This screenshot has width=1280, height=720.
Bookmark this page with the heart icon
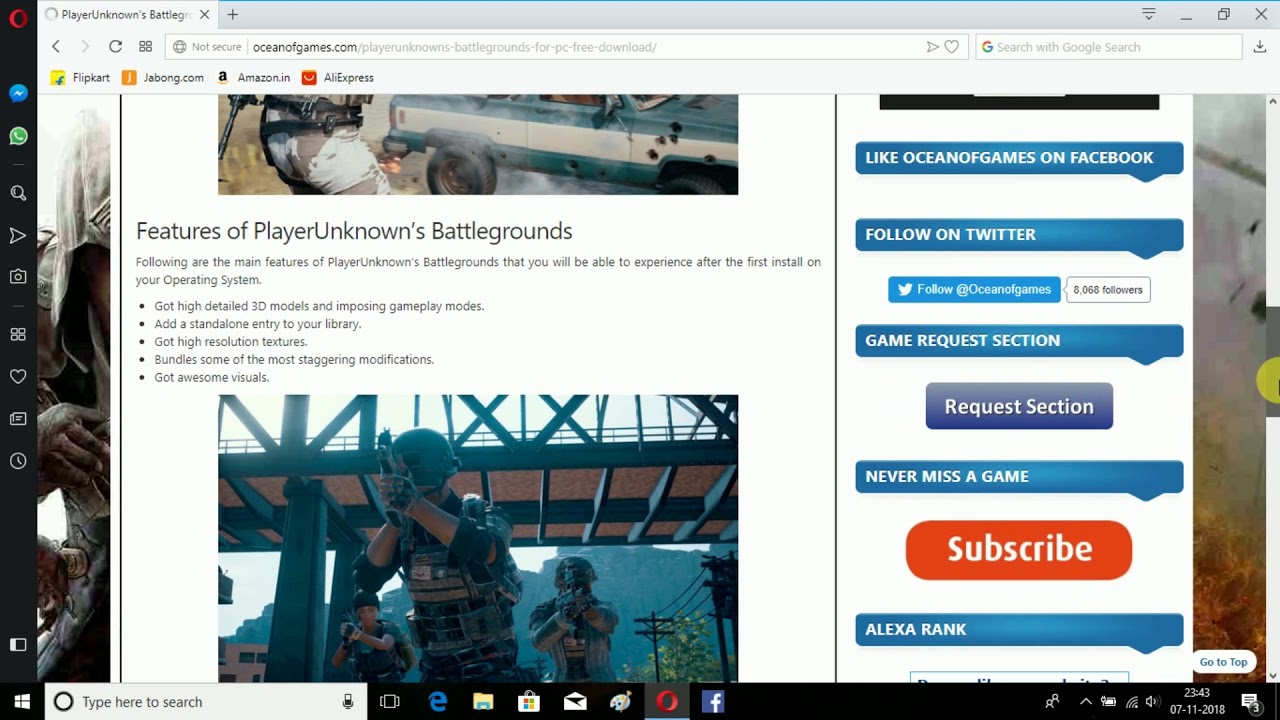click(952, 47)
